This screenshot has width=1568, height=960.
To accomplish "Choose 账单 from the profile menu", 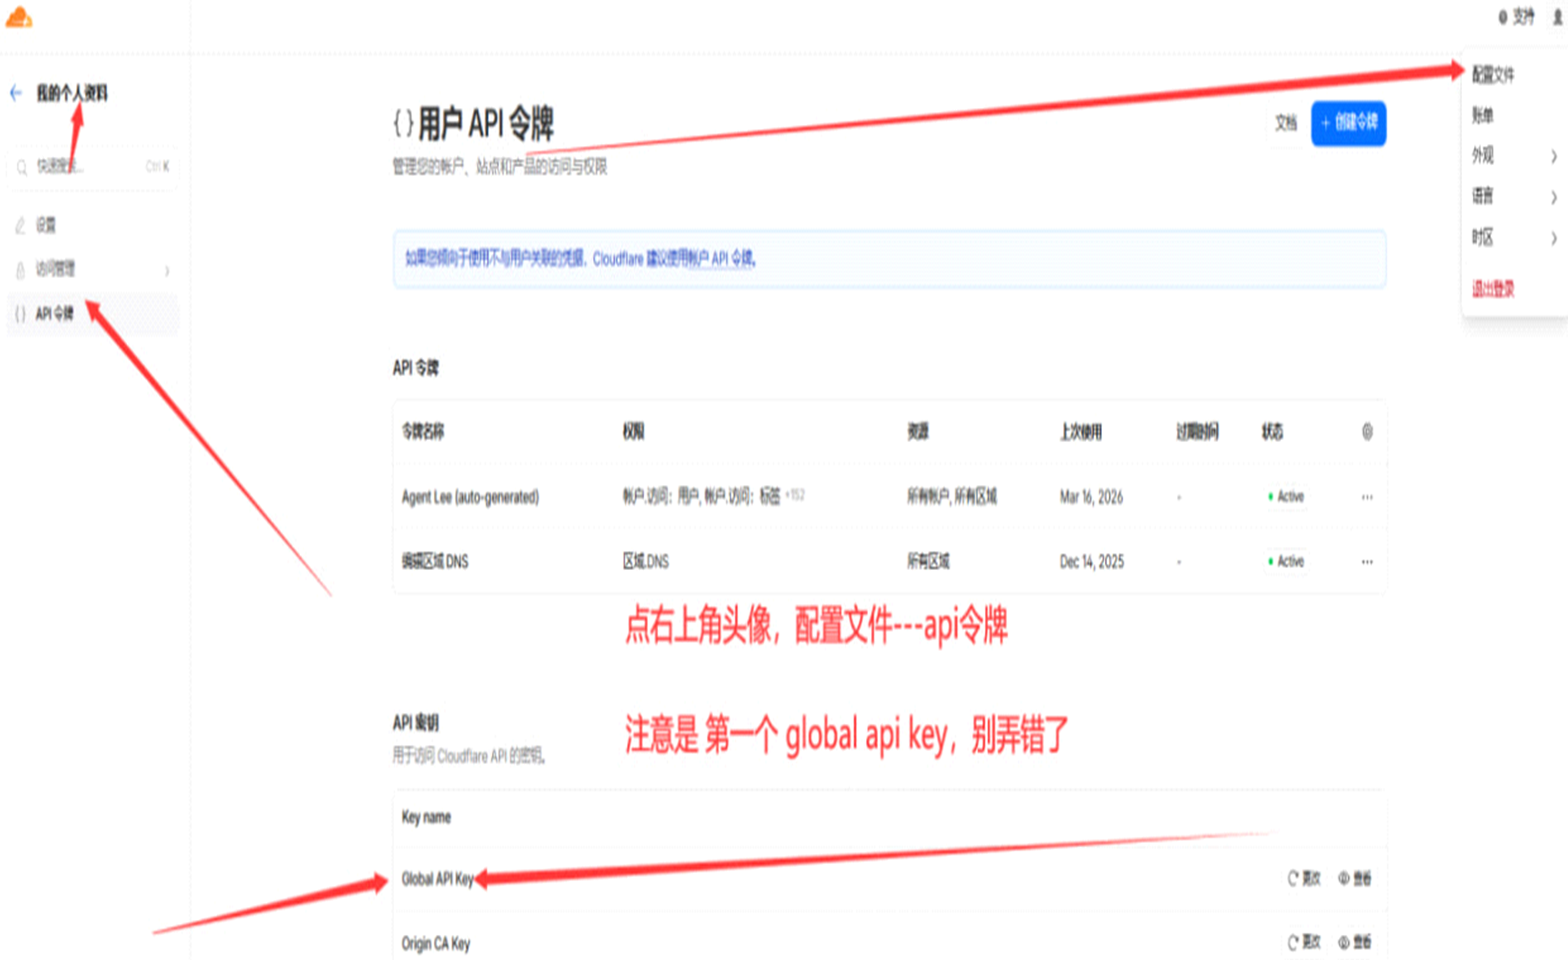I will (x=1482, y=116).
